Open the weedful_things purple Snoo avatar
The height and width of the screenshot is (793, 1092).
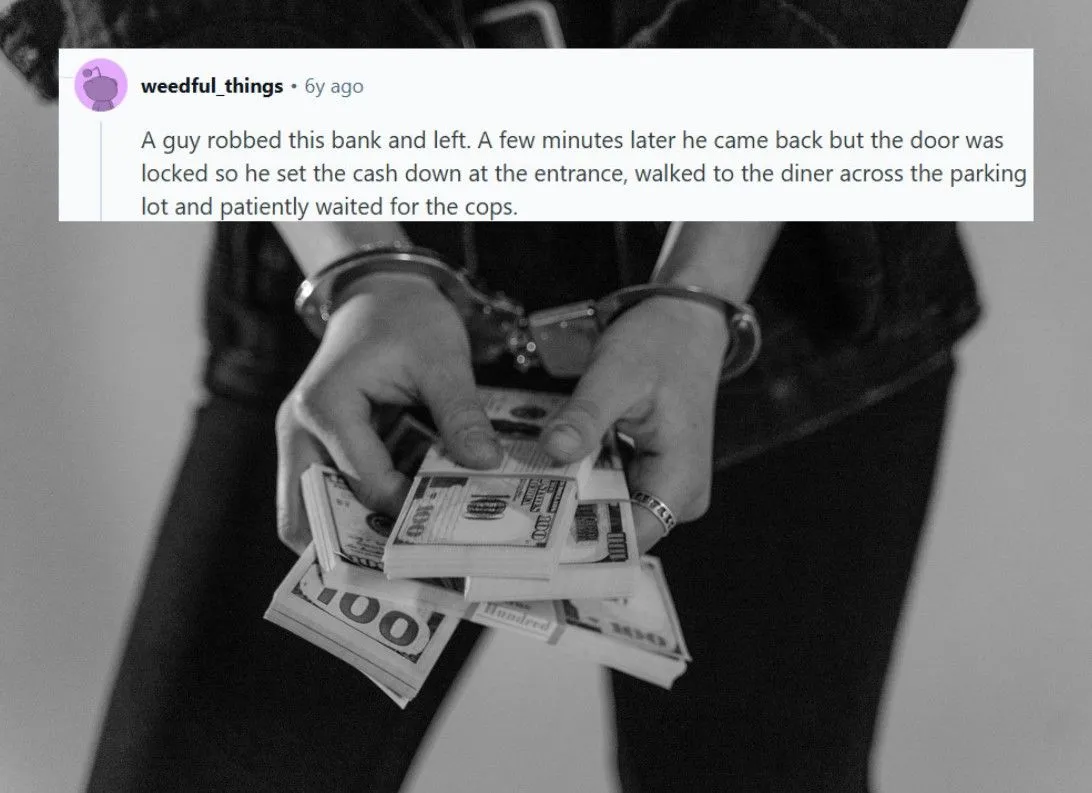pos(101,85)
